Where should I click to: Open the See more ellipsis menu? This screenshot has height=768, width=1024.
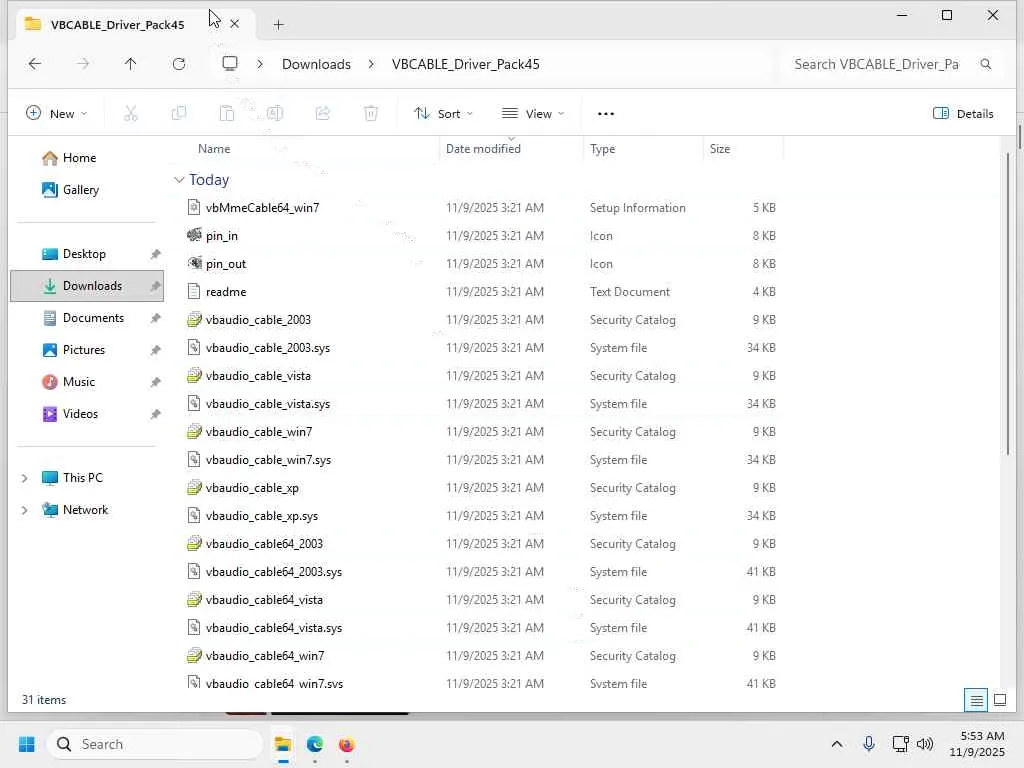(606, 114)
